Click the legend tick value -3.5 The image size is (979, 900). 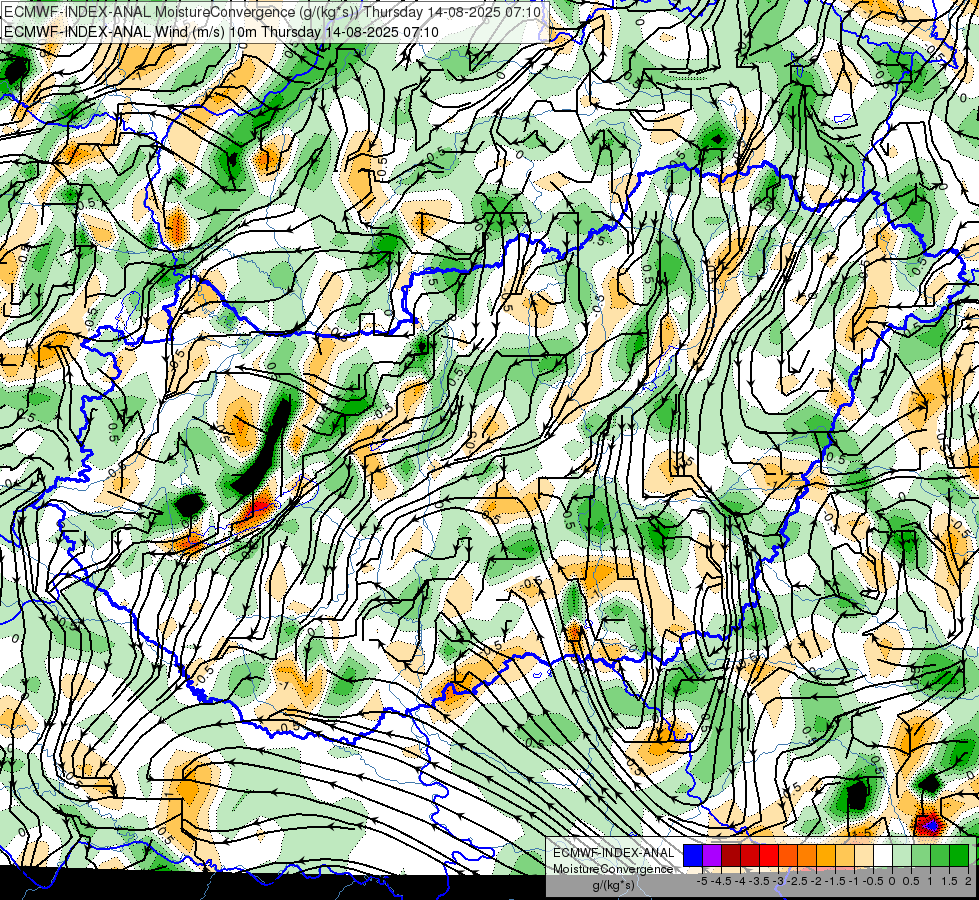click(x=760, y=881)
